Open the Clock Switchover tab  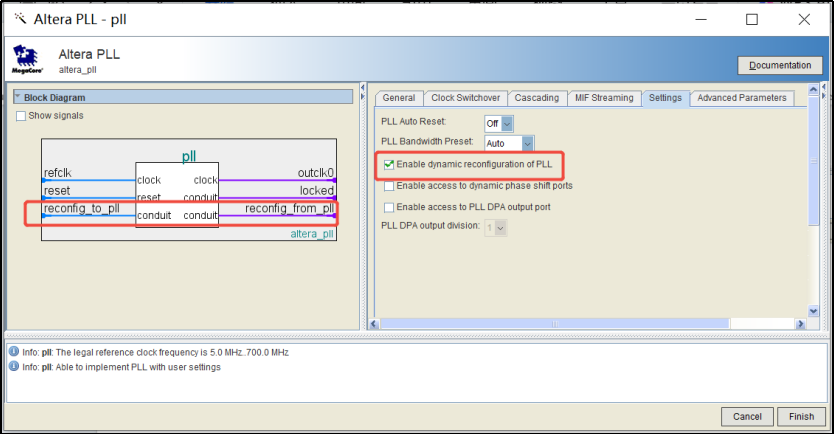click(x=465, y=98)
